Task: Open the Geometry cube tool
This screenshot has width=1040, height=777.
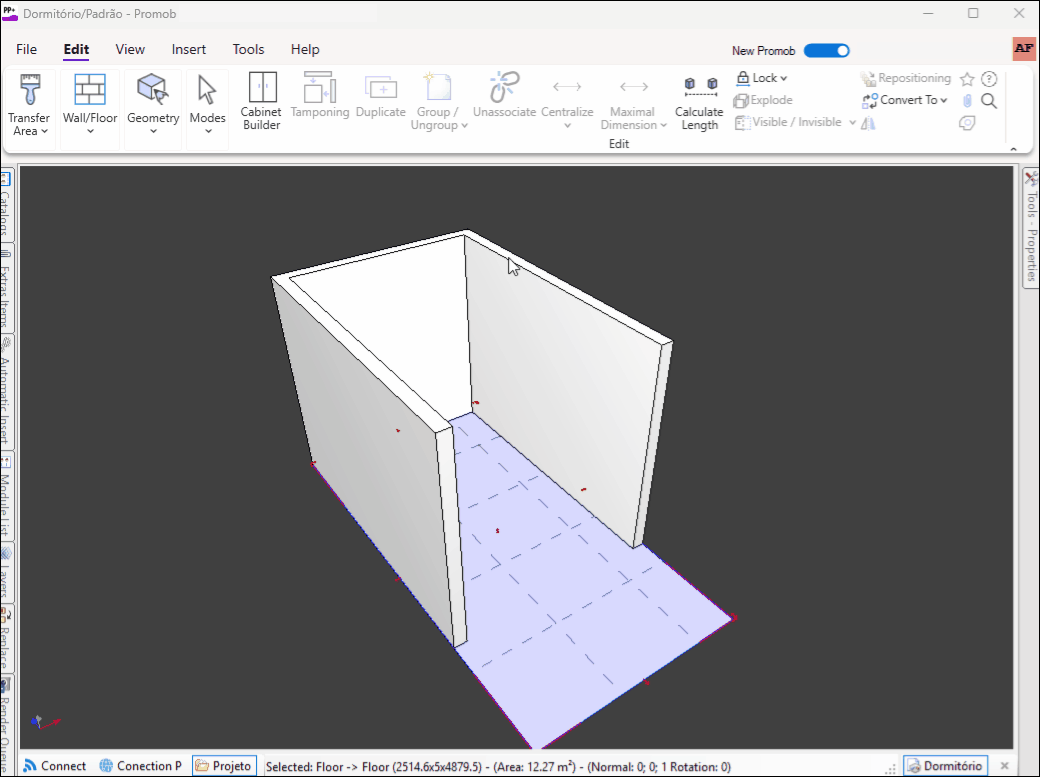Action: pos(152,90)
